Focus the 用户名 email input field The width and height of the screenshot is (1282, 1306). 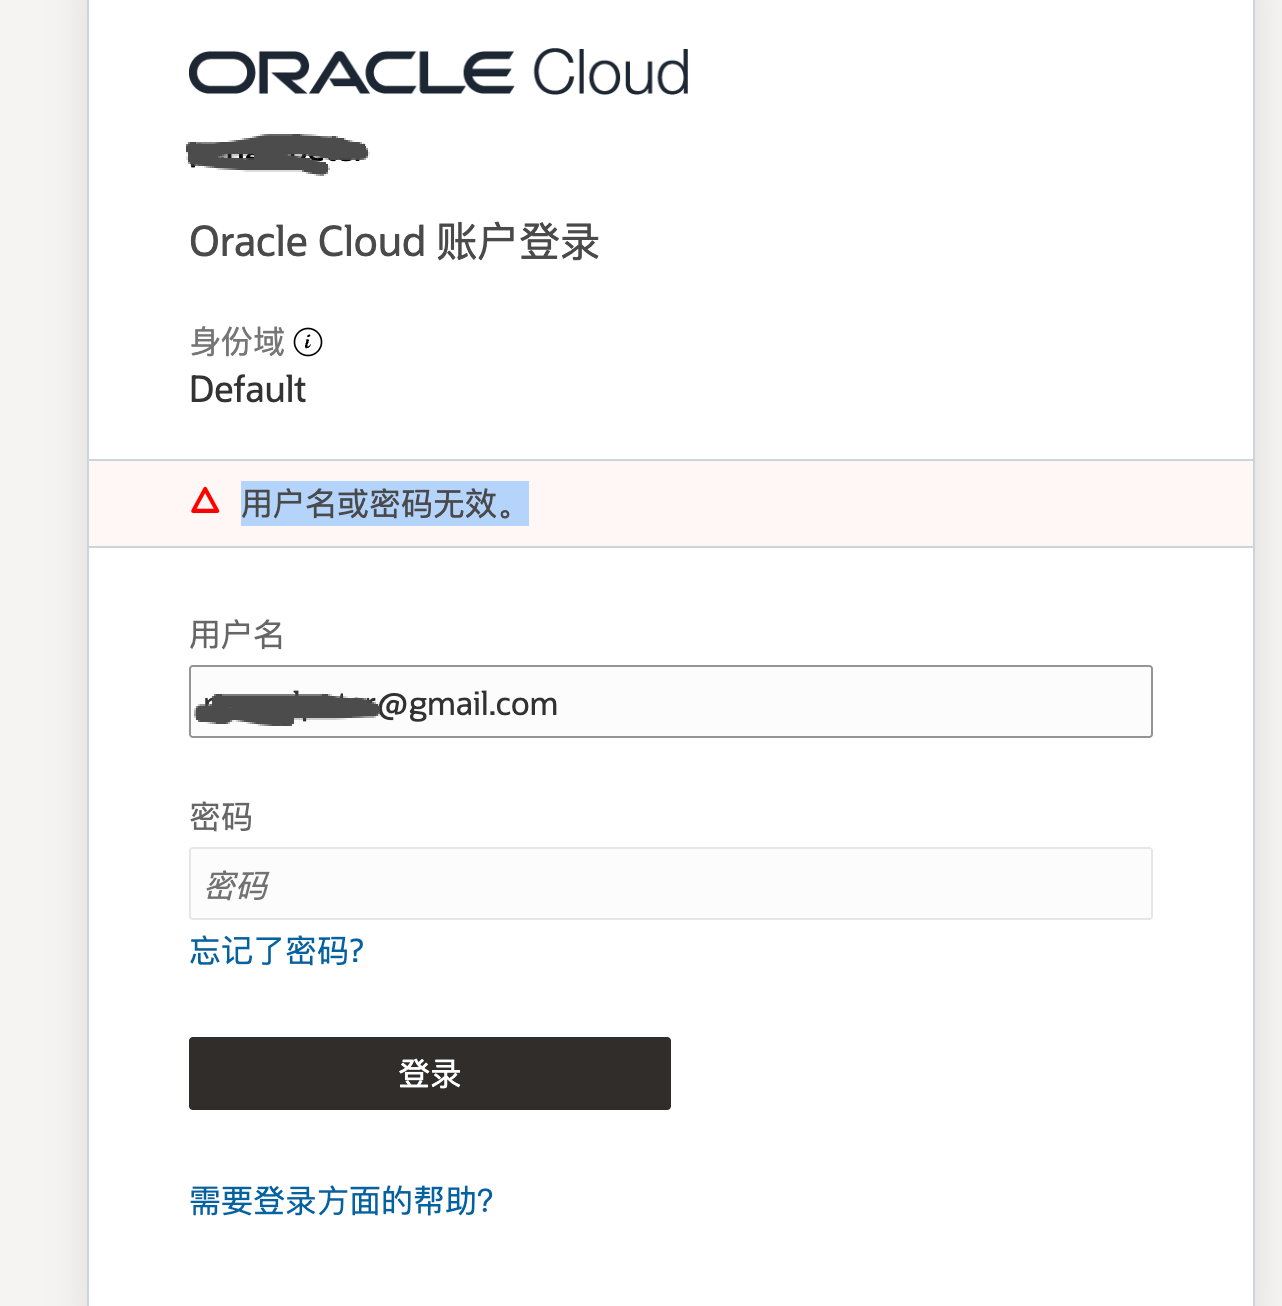(671, 702)
